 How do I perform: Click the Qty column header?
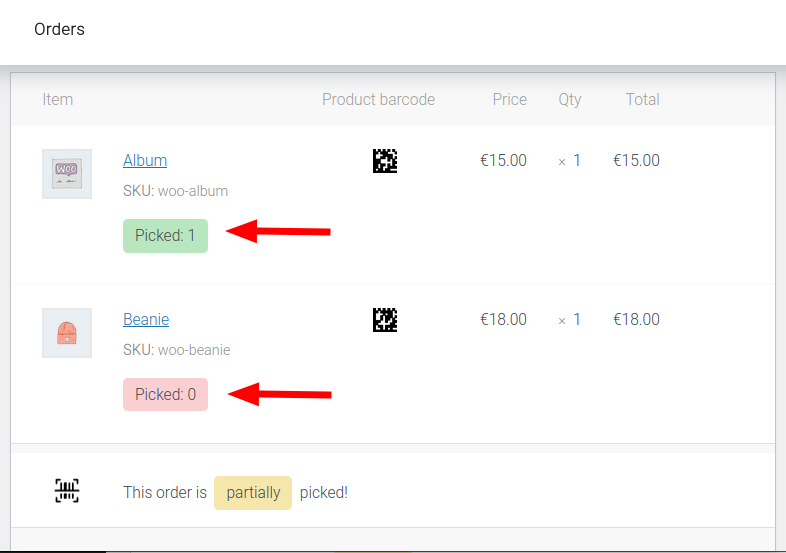point(570,99)
